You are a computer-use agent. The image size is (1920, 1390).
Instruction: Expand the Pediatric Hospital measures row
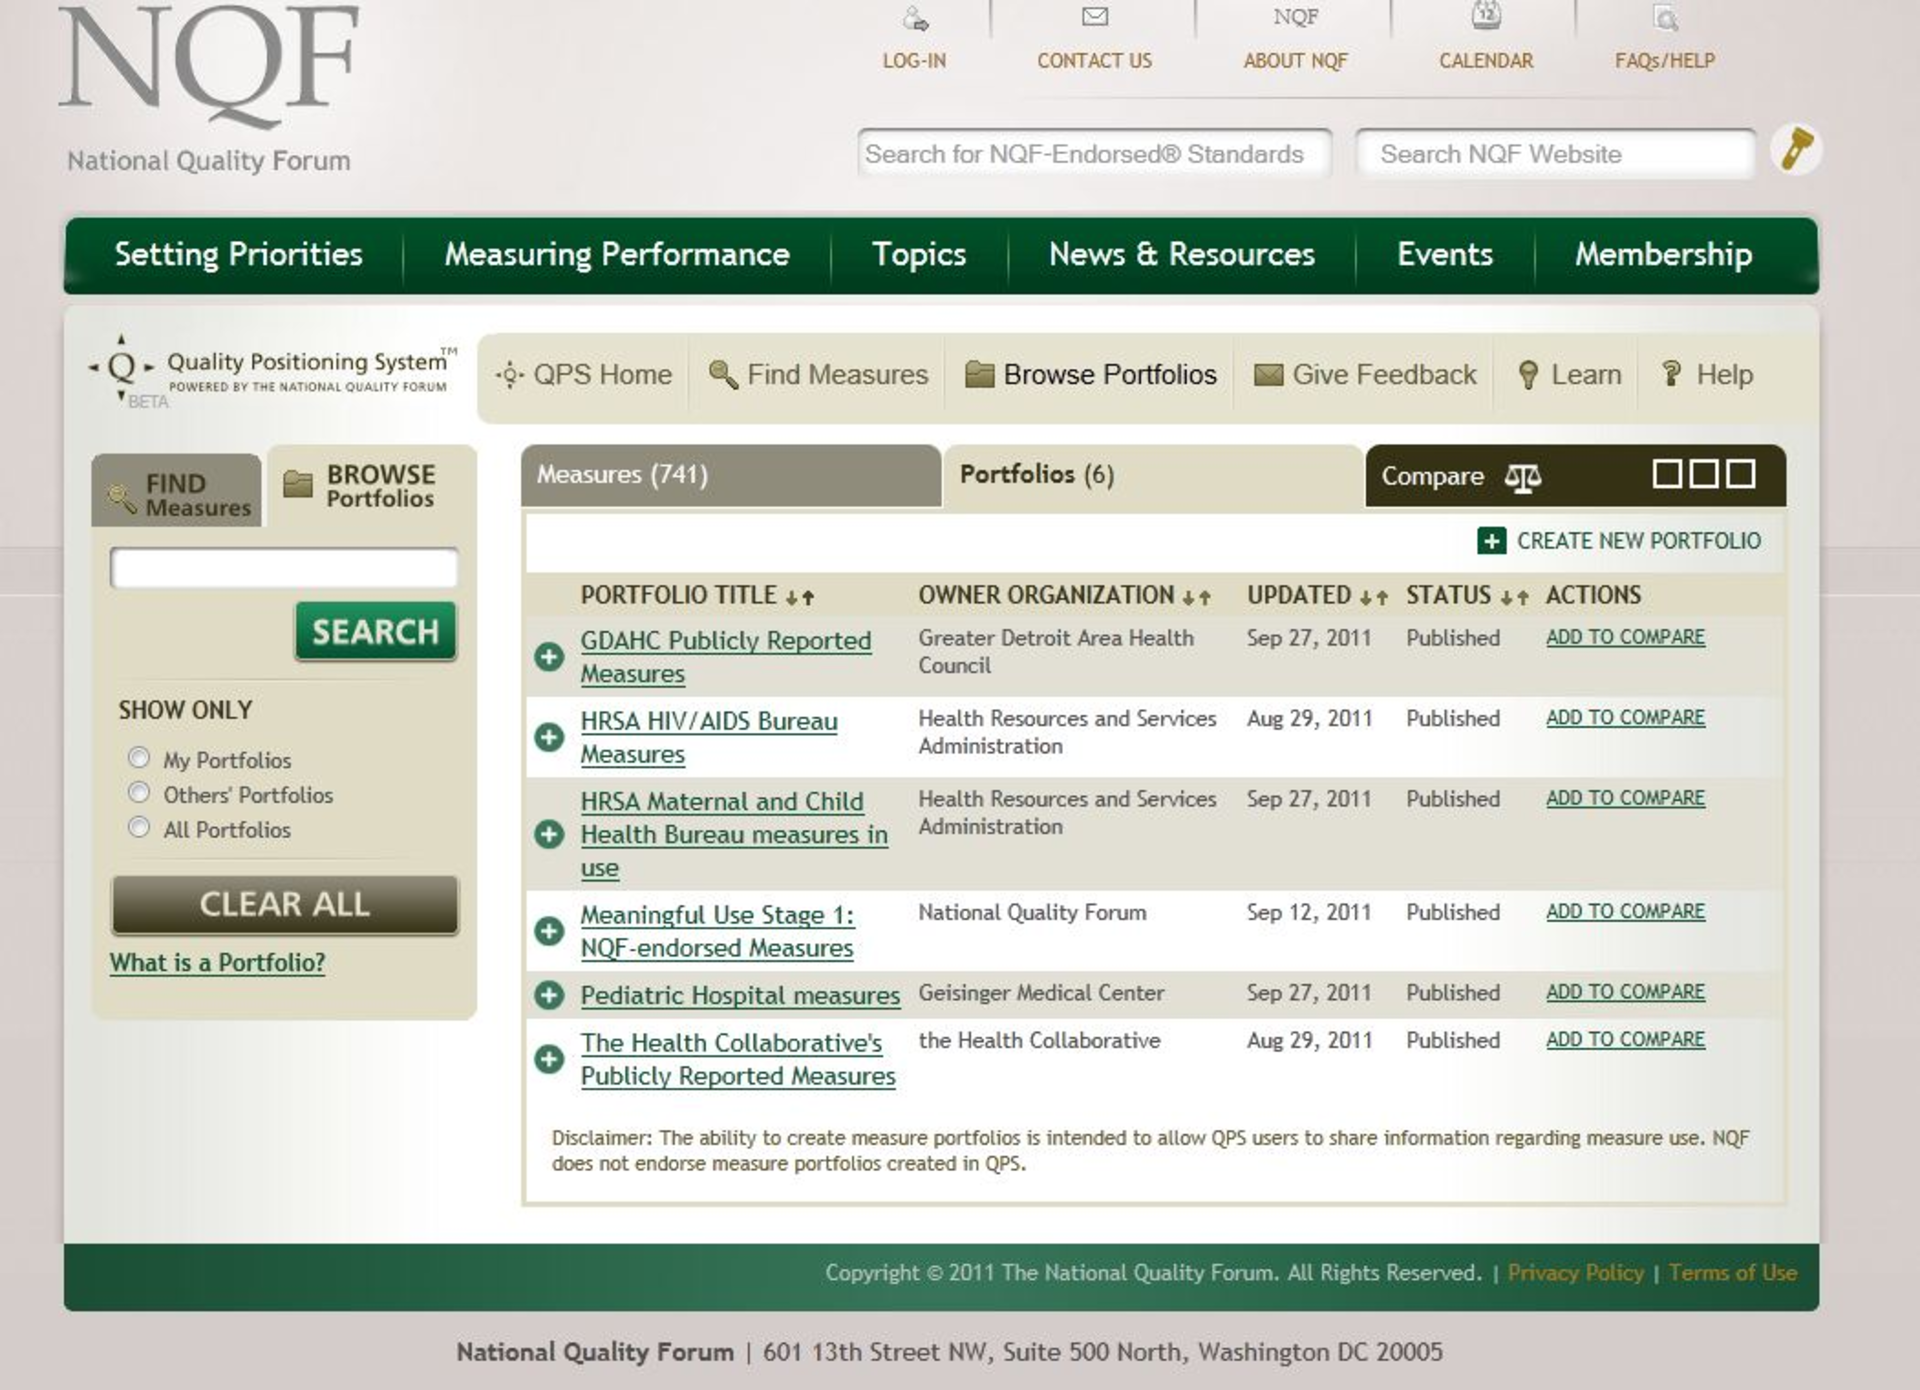coord(549,995)
